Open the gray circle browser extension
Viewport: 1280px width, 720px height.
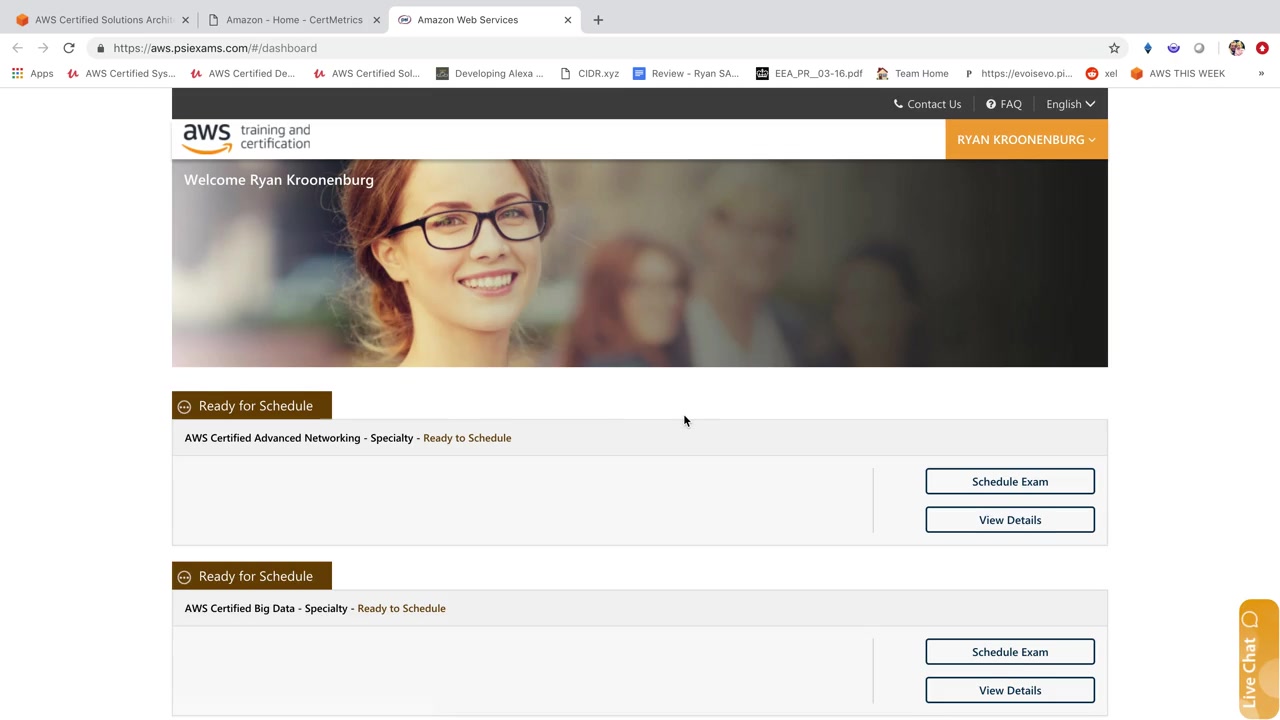(x=1199, y=48)
